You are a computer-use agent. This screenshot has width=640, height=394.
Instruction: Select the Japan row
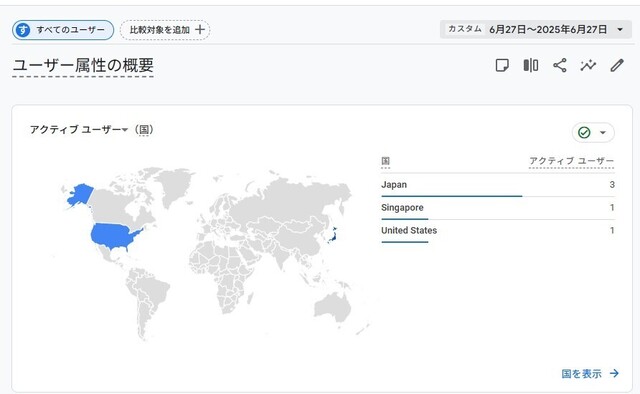point(498,185)
